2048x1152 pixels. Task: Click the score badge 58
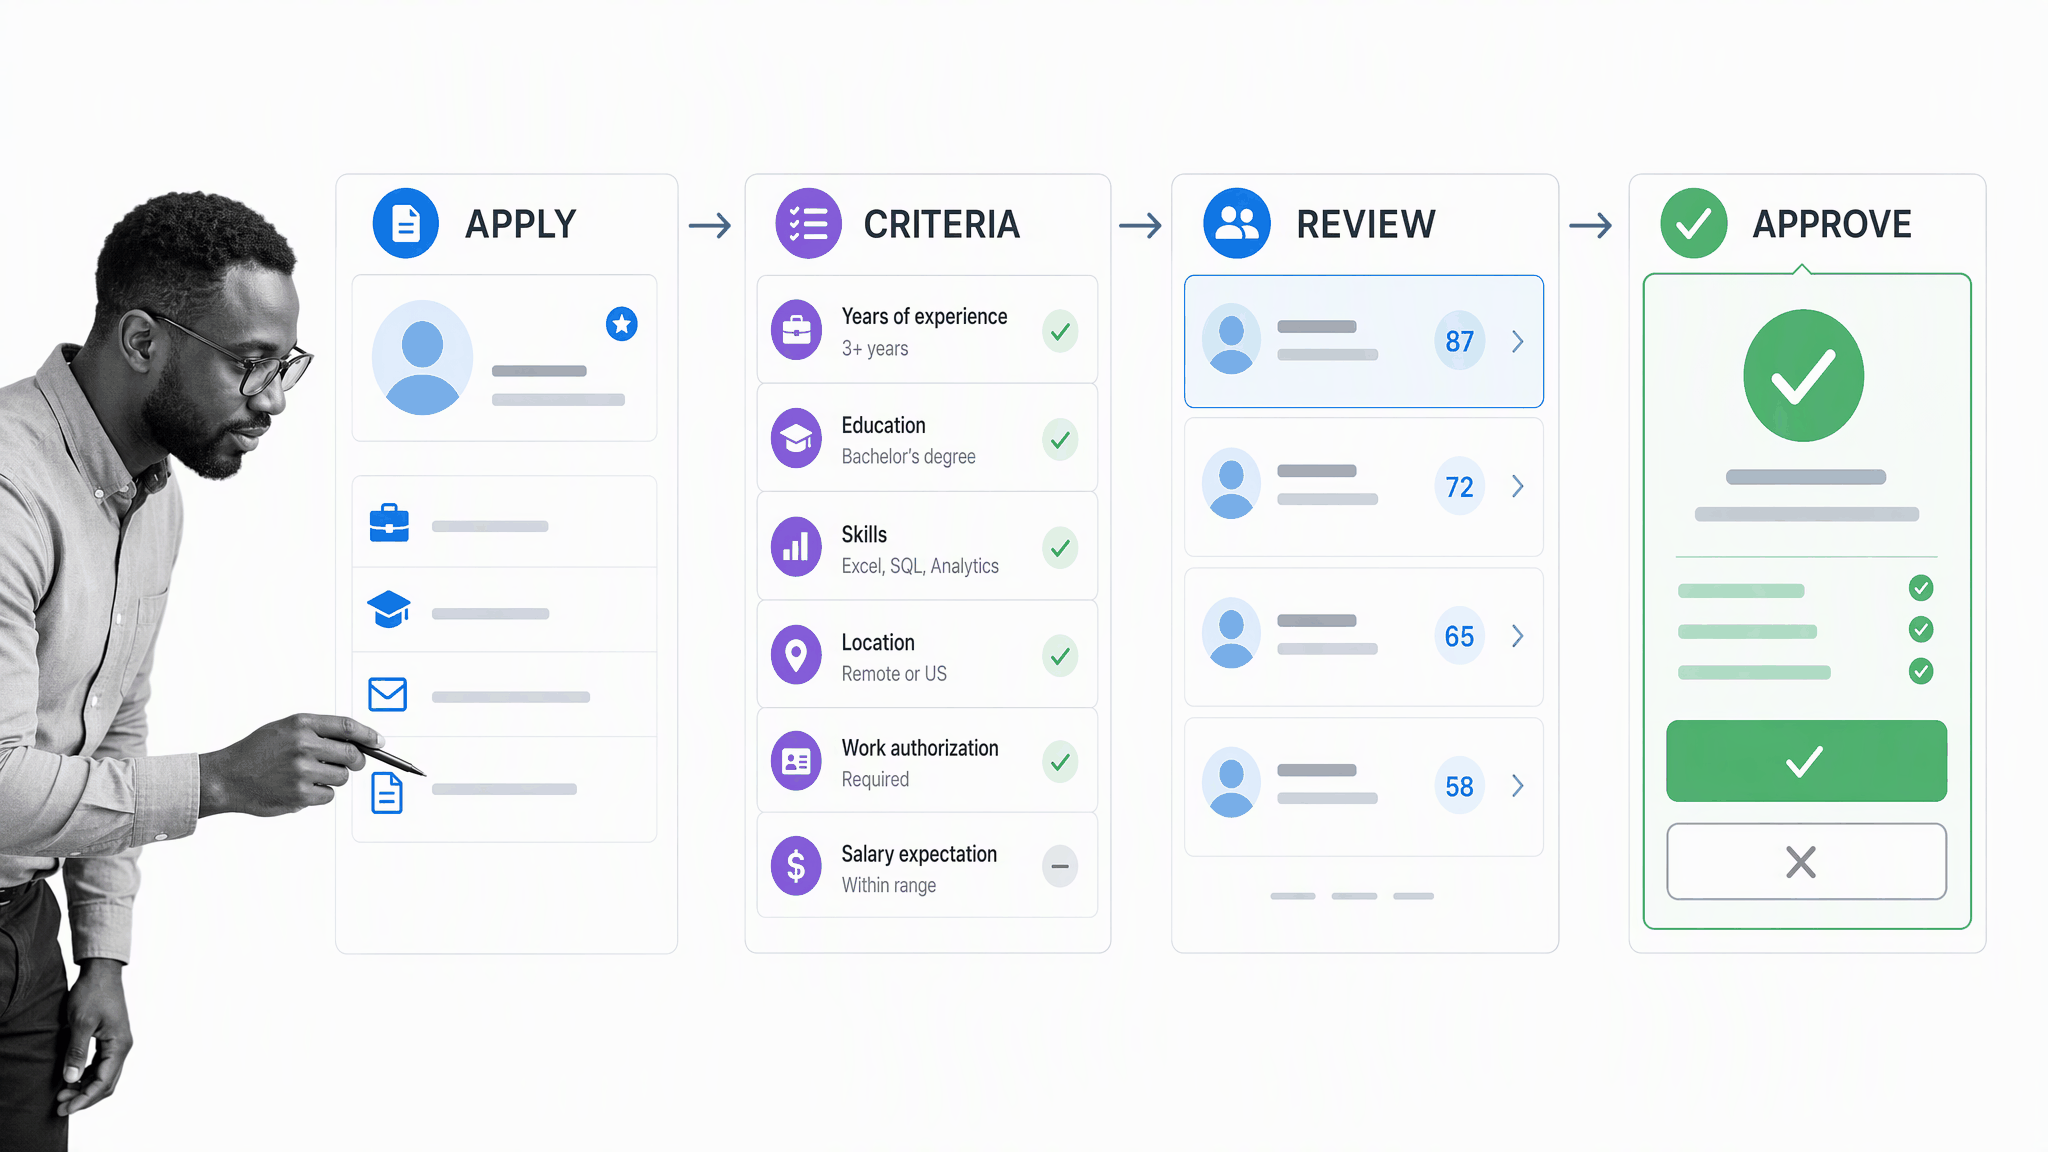[x=1459, y=786]
